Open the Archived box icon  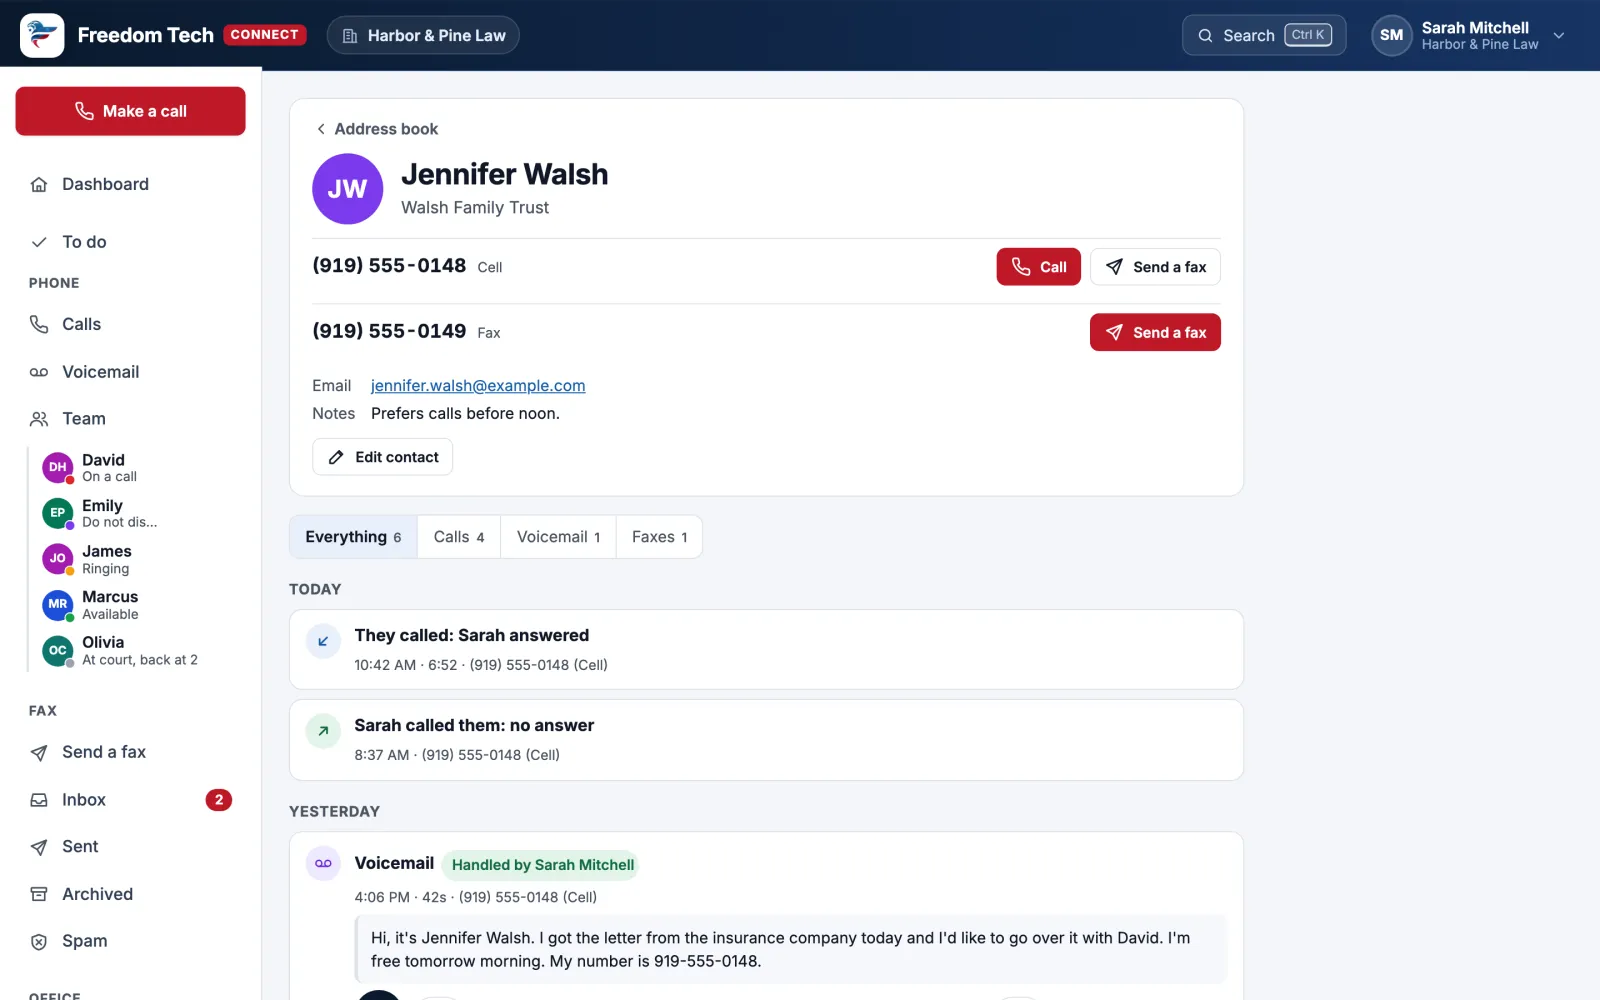tap(39, 894)
